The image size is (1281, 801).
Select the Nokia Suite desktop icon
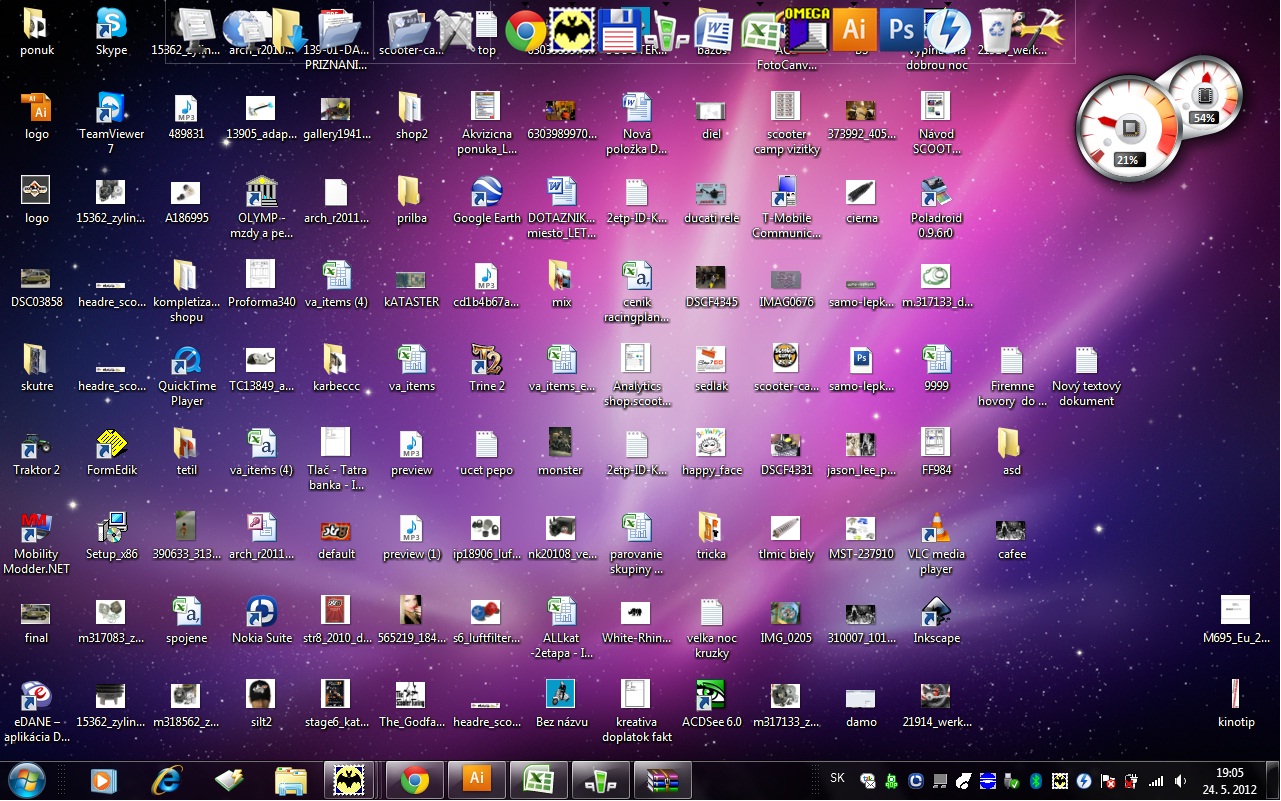click(x=261, y=613)
